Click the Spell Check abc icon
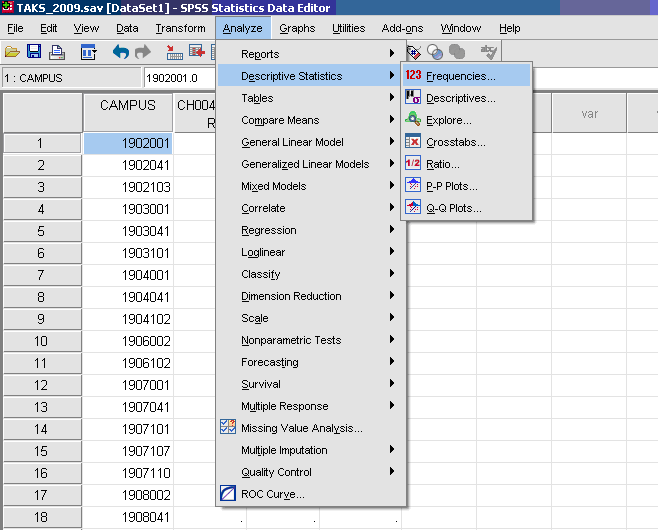 pyautogui.click(x=488, y=52)
